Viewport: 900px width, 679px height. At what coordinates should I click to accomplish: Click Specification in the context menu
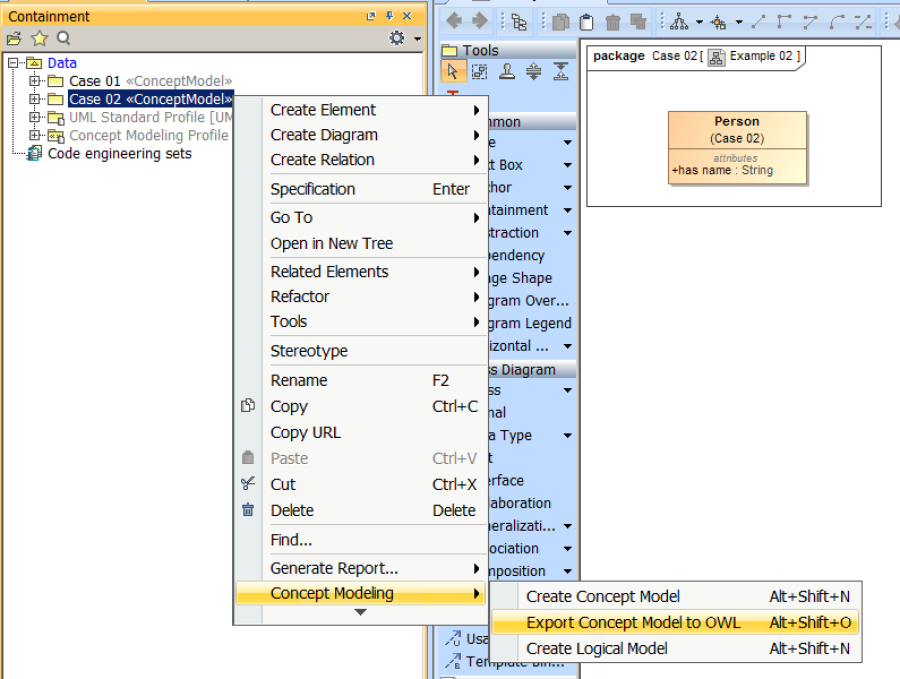pos(312,189)
